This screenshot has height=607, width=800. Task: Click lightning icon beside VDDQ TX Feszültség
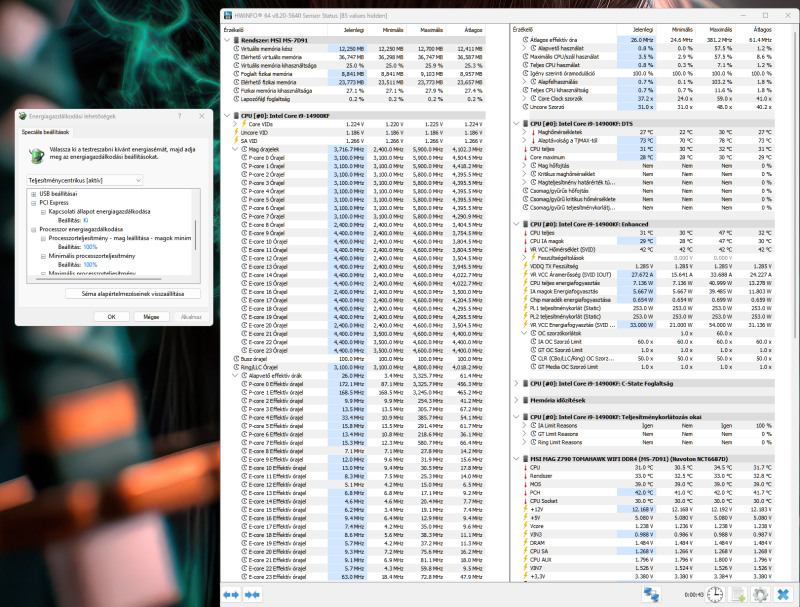[x=525, y=266]
